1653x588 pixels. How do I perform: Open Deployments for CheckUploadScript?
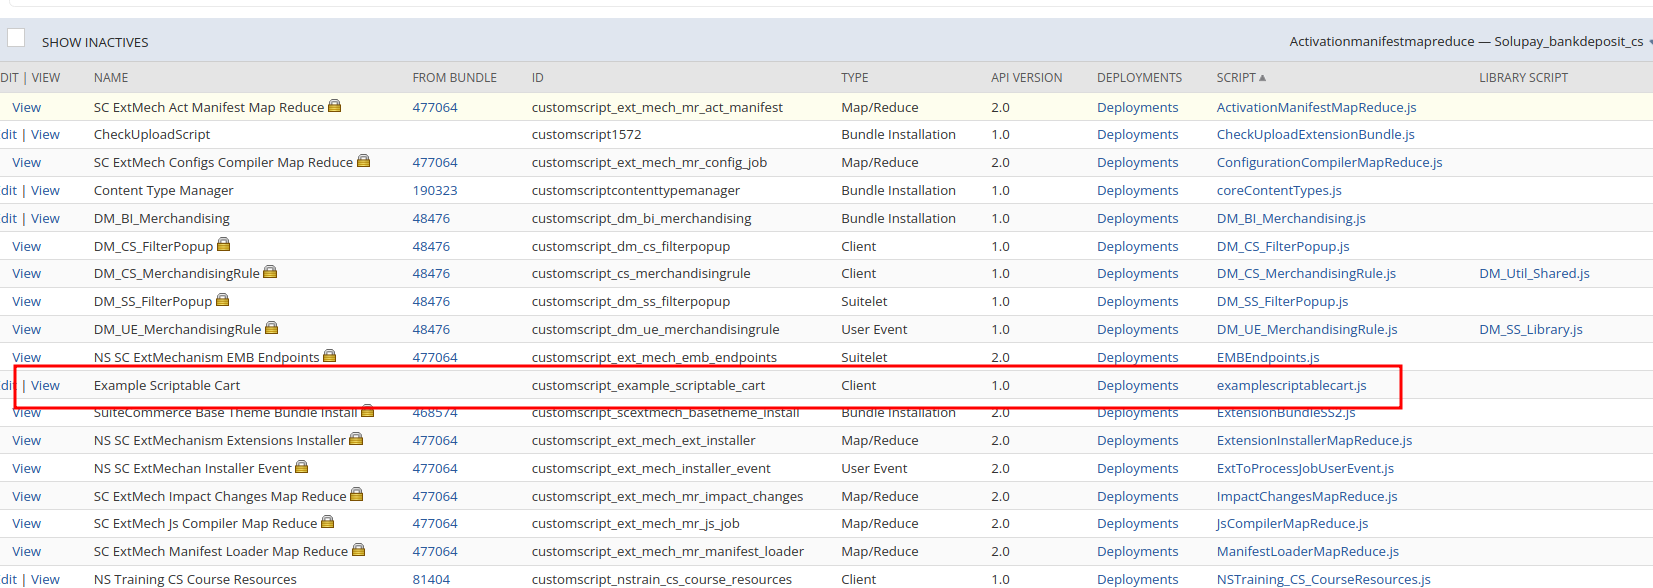1137,135
